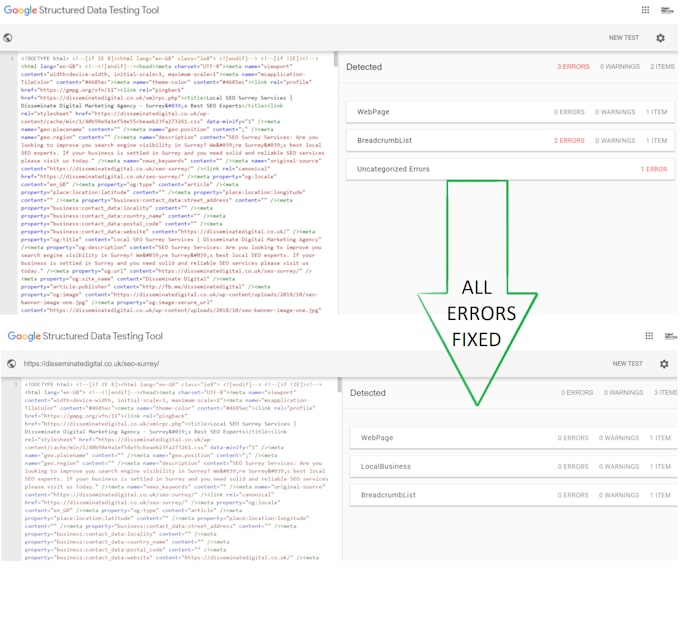
Task: Expand WebPage row in upper results
Action: click(510, 112)
